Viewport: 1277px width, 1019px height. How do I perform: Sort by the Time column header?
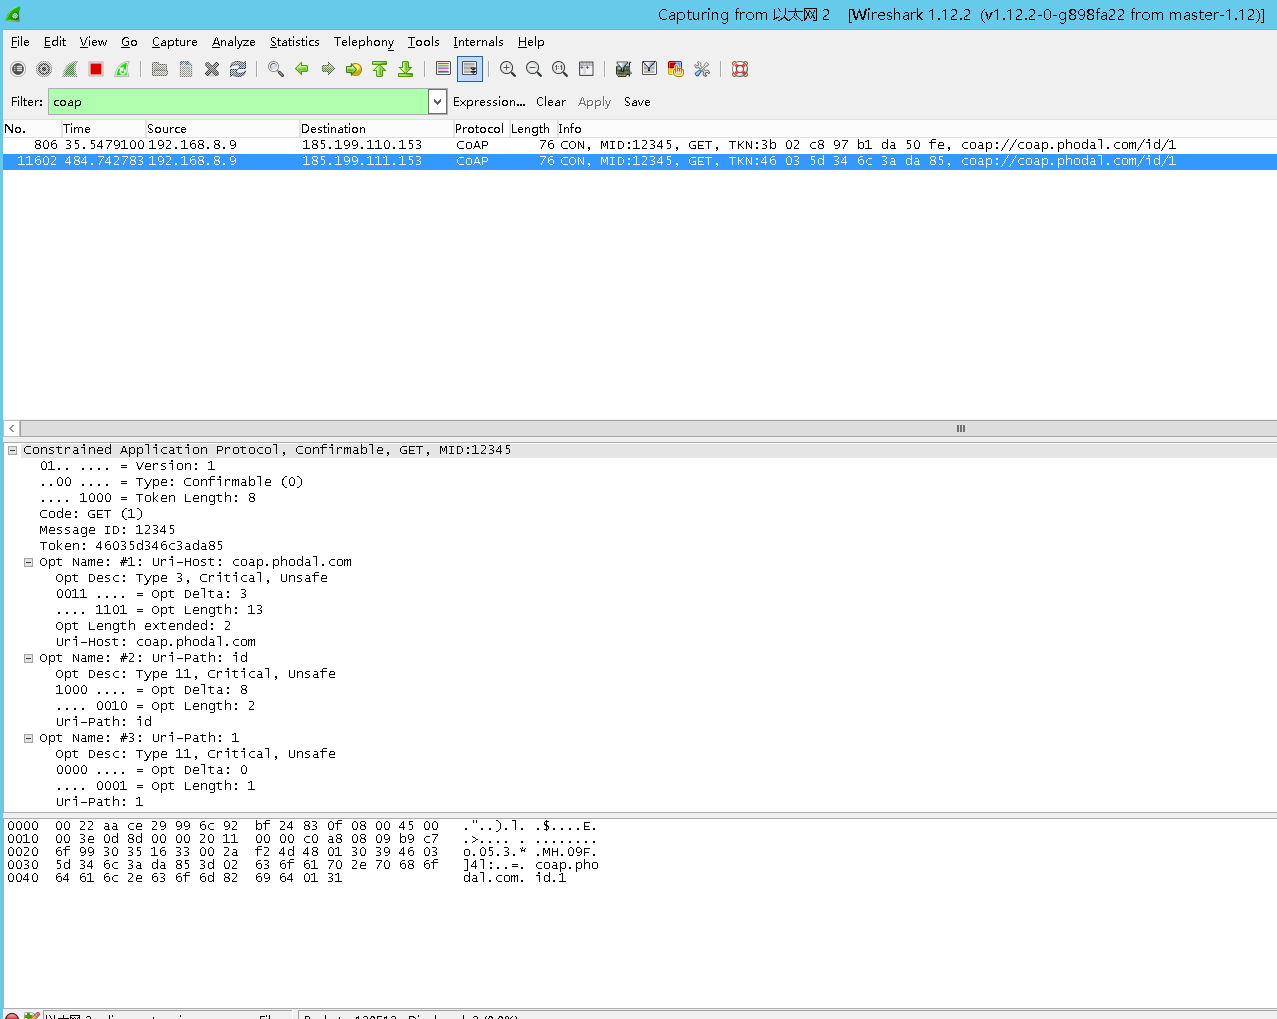(103, 129)
